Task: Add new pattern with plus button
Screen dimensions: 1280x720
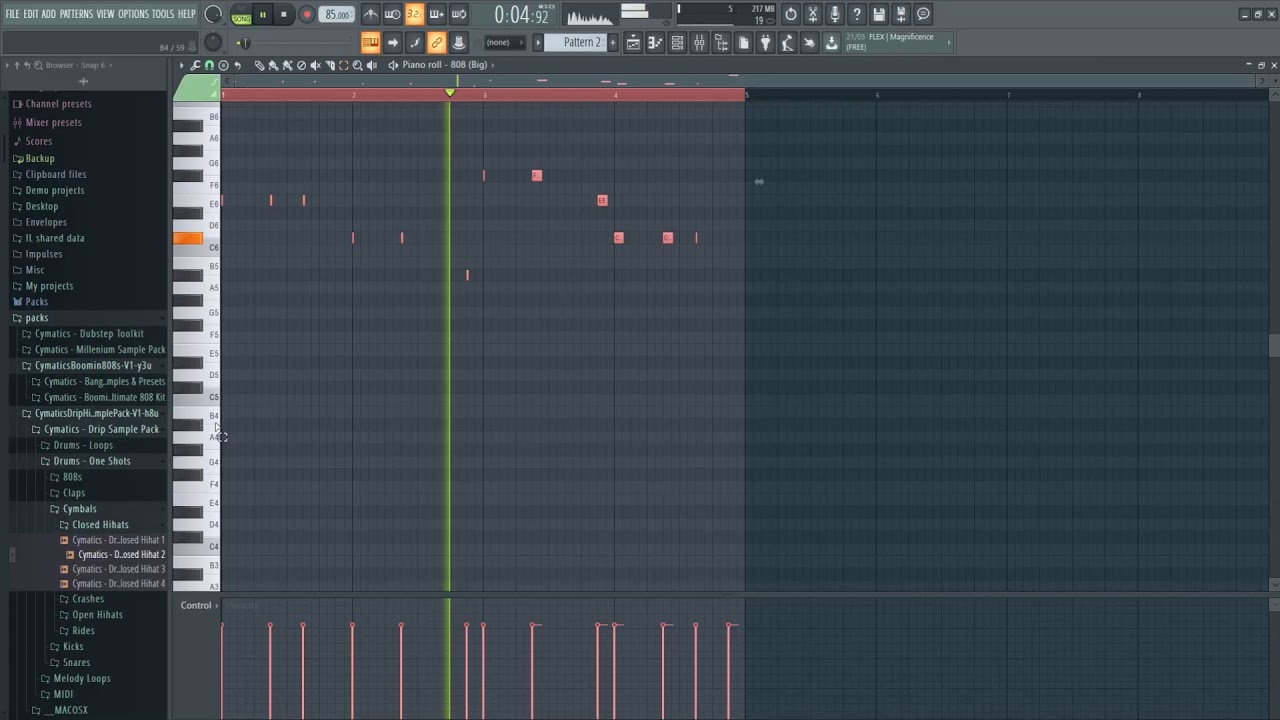Action: click(x=613, y=42)
